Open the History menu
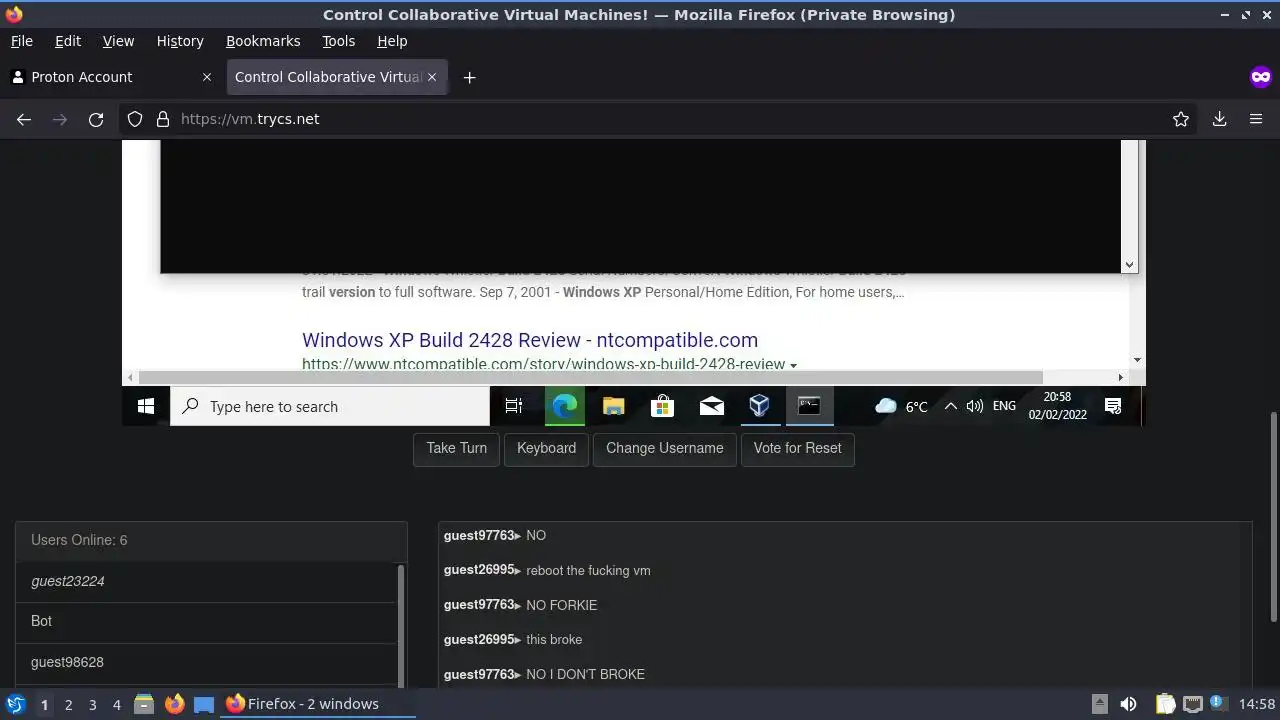Screen dimensions: 1280x720 pos(180,41)
